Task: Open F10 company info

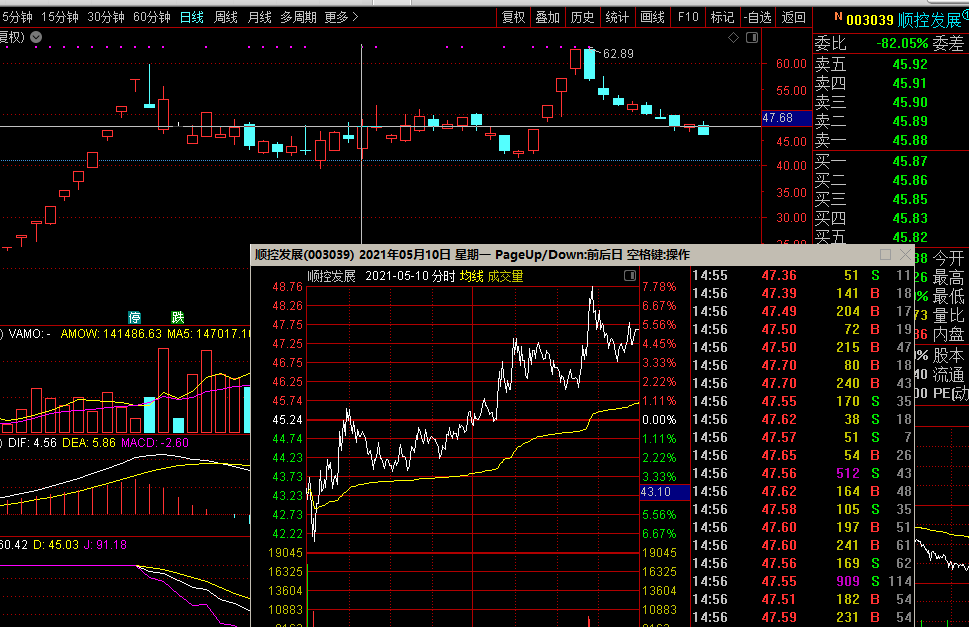Action: pyautogui.click(x=688, y=17)
